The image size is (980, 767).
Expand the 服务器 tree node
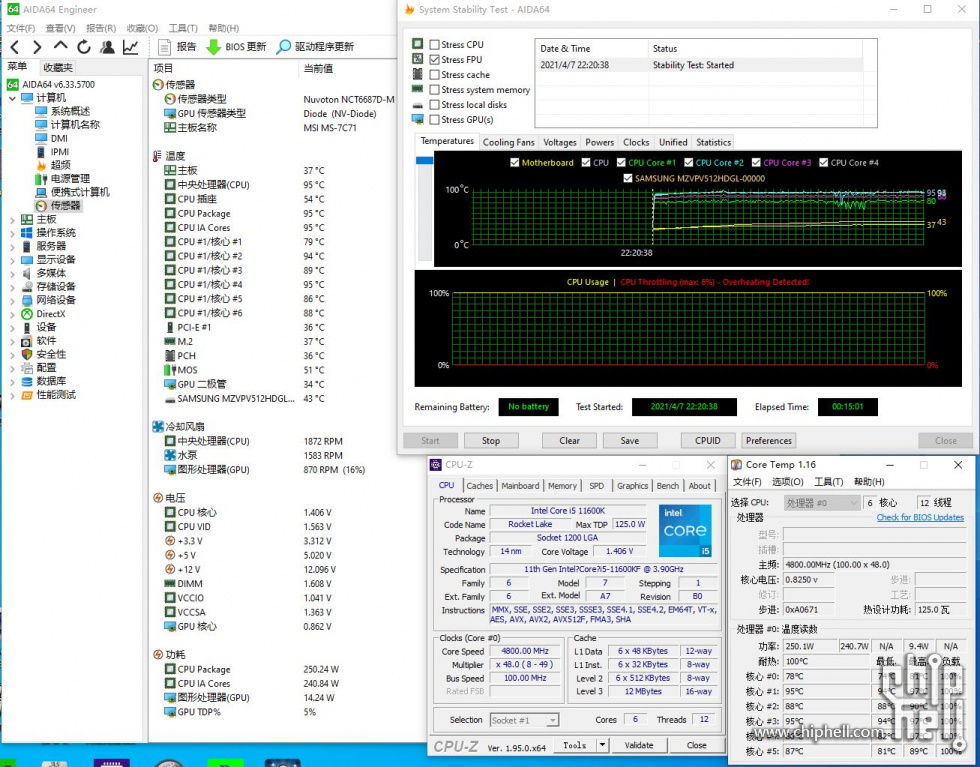point(12,246)
